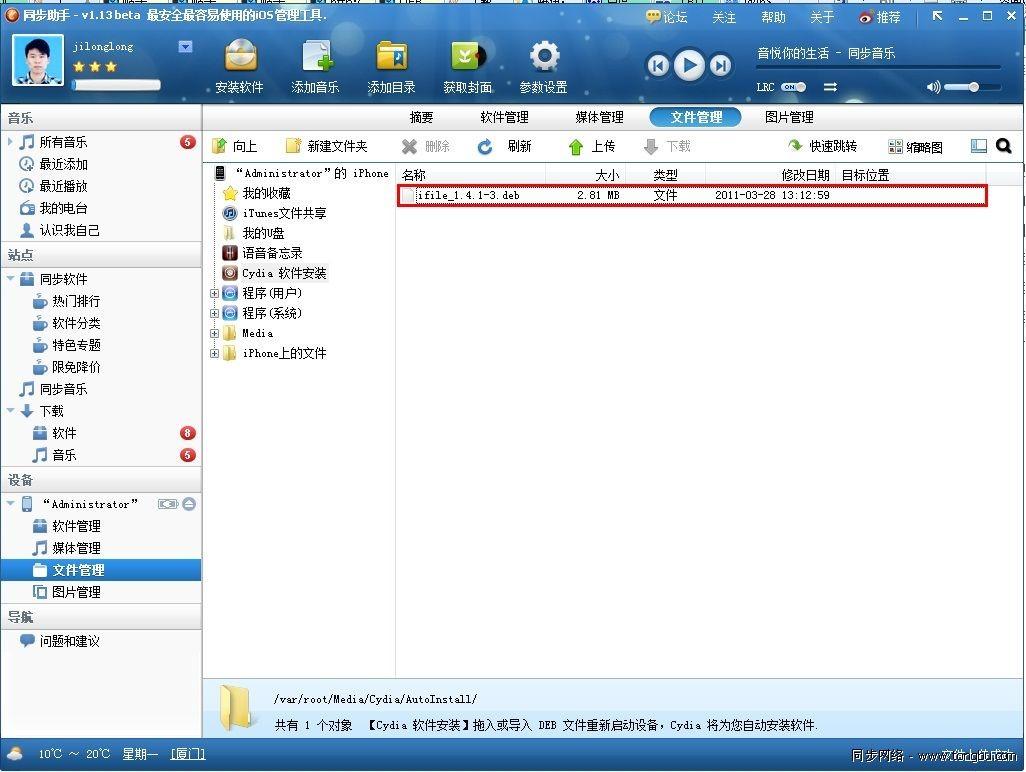Open the user account dropdown arrow

pos(186,46)
